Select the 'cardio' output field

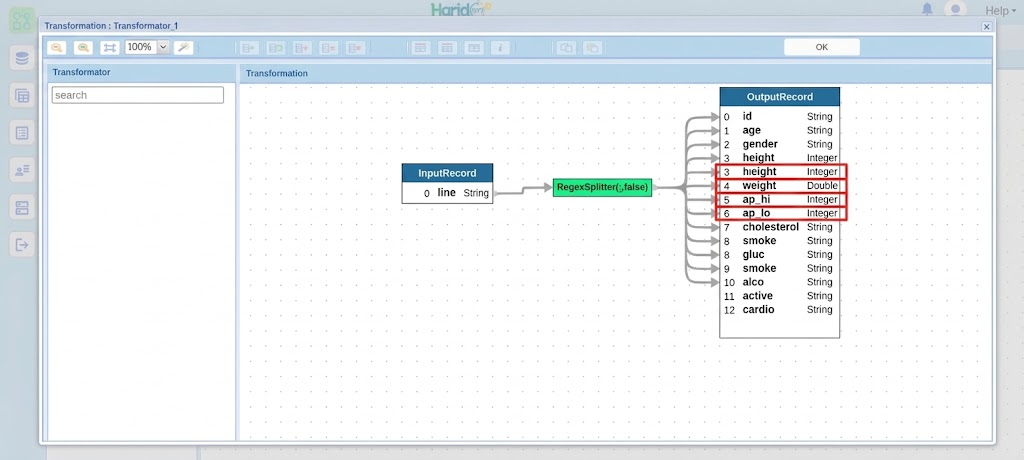point(780,309)
